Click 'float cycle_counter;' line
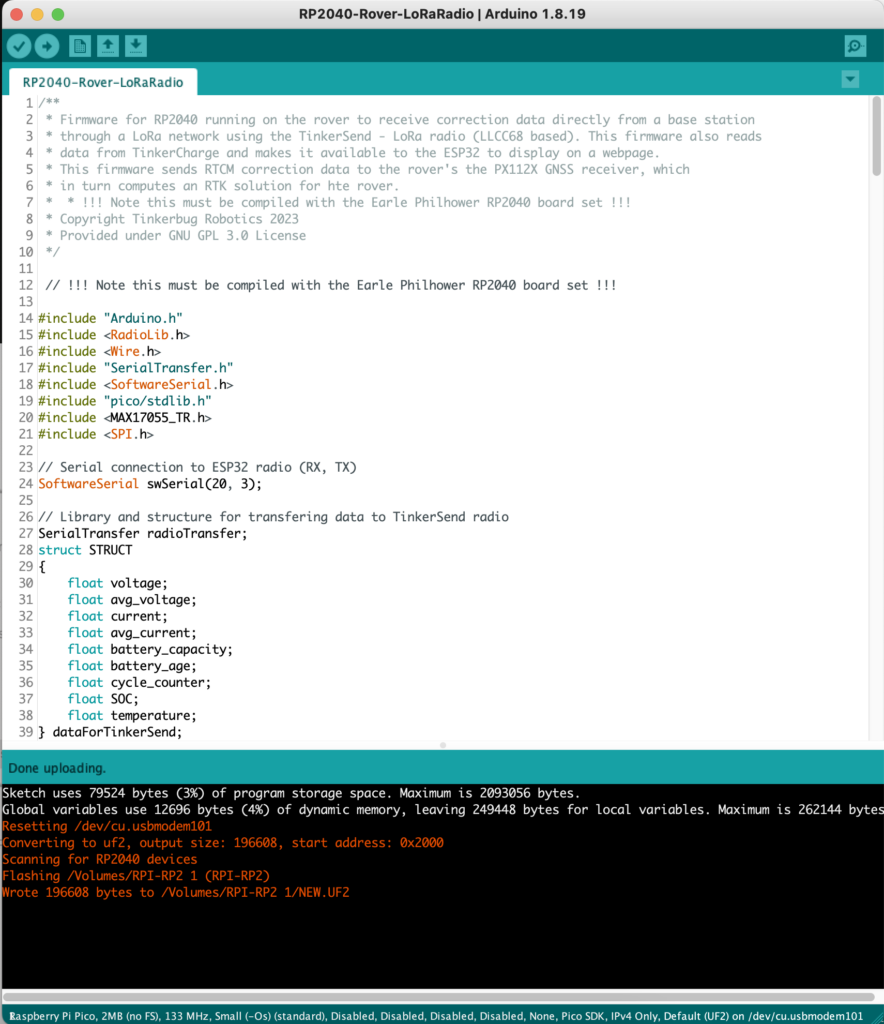884x1024 pixels. (139, 682)
